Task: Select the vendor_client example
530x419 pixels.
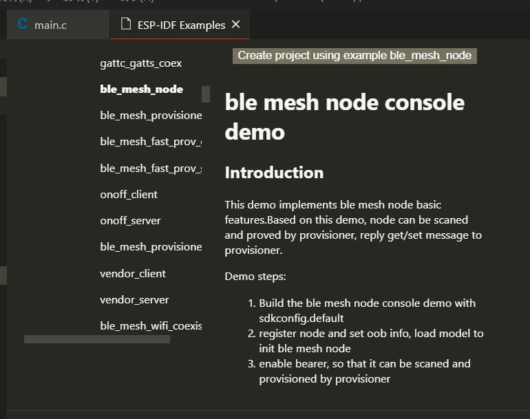Action: click(132, 274)
